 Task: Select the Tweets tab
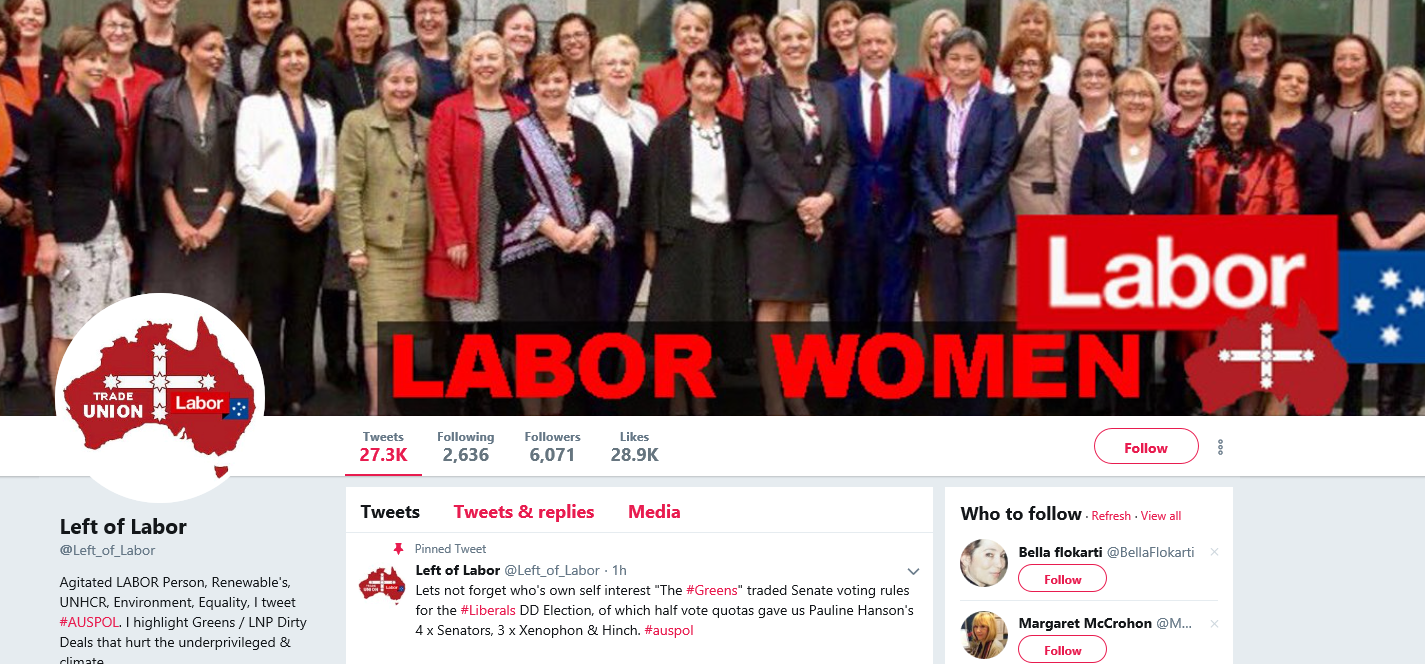point(390,512)
